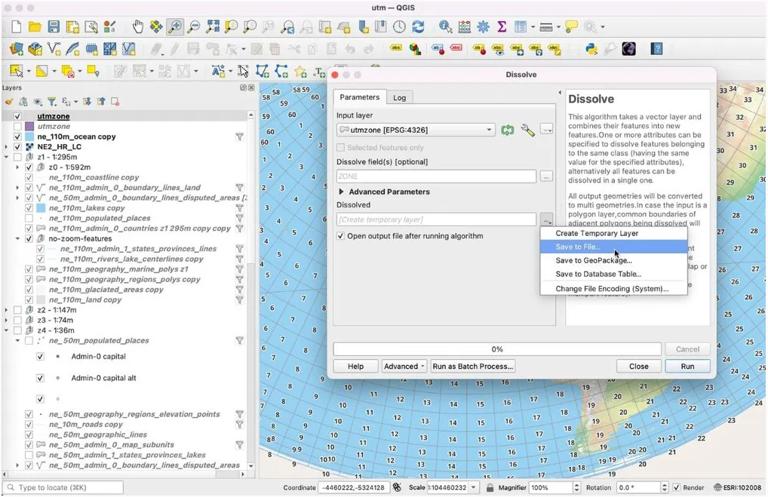Save the project with the floppy disk icon

pos(53,26)
